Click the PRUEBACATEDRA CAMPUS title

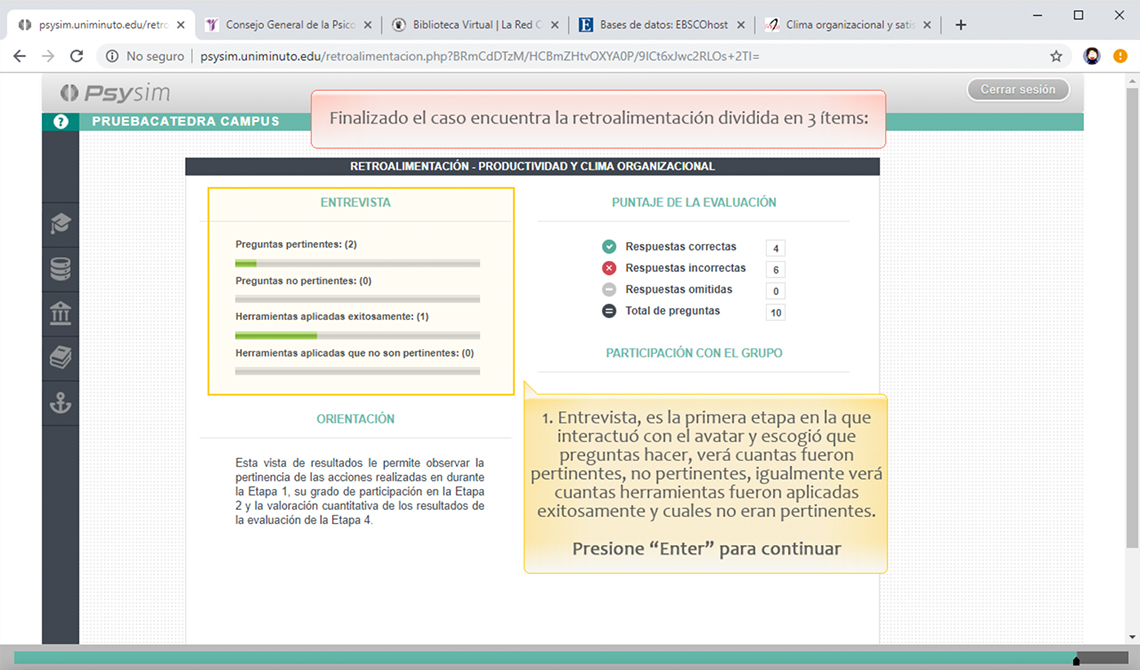click(185, 121)
